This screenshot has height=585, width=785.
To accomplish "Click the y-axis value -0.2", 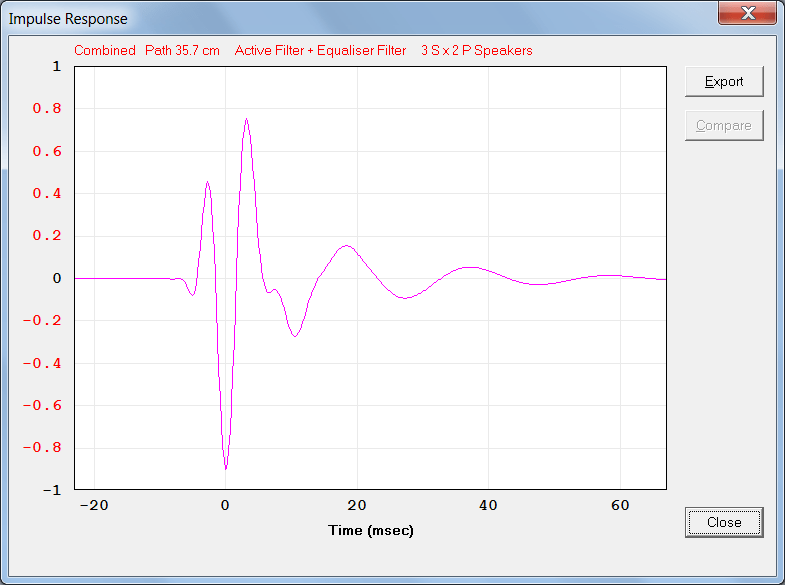I will (42, 320).
